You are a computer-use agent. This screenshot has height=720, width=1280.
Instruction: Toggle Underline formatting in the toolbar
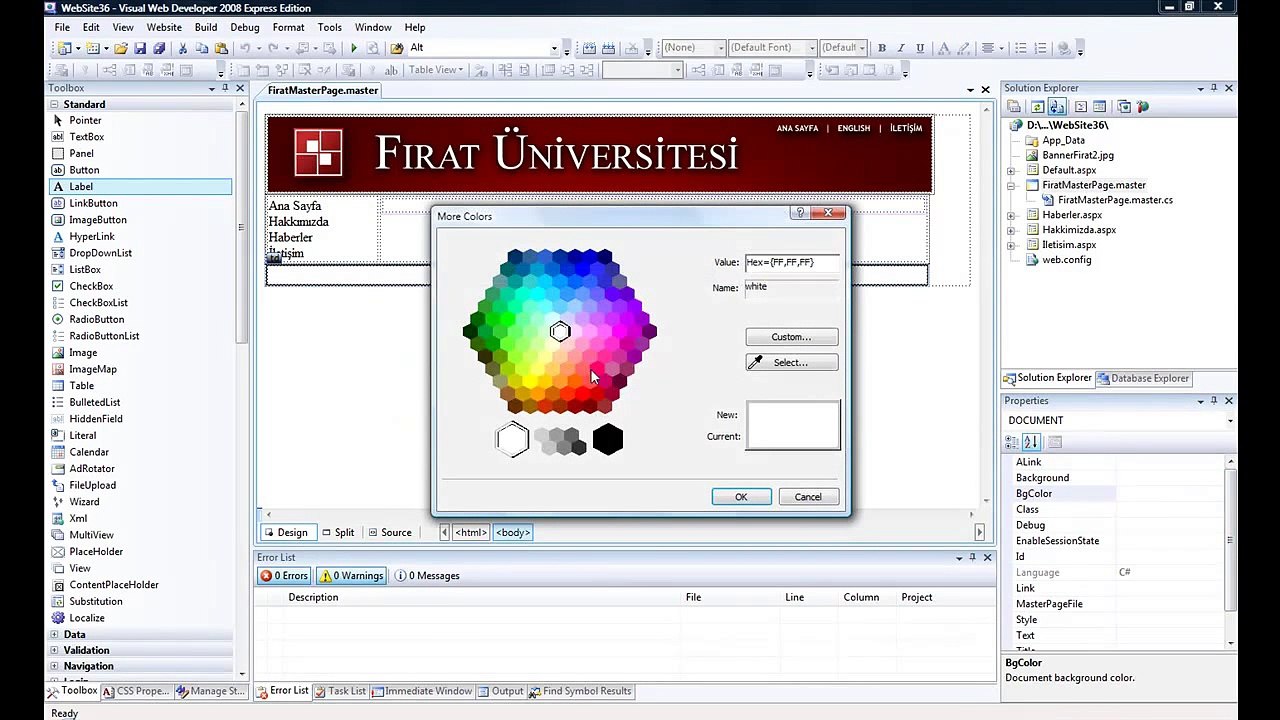(920, 48)
